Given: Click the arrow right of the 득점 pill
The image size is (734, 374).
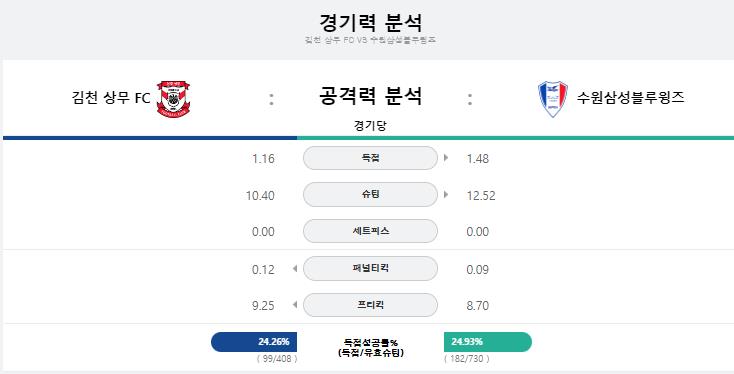Looking at the screenshot, I should (446, 158).
